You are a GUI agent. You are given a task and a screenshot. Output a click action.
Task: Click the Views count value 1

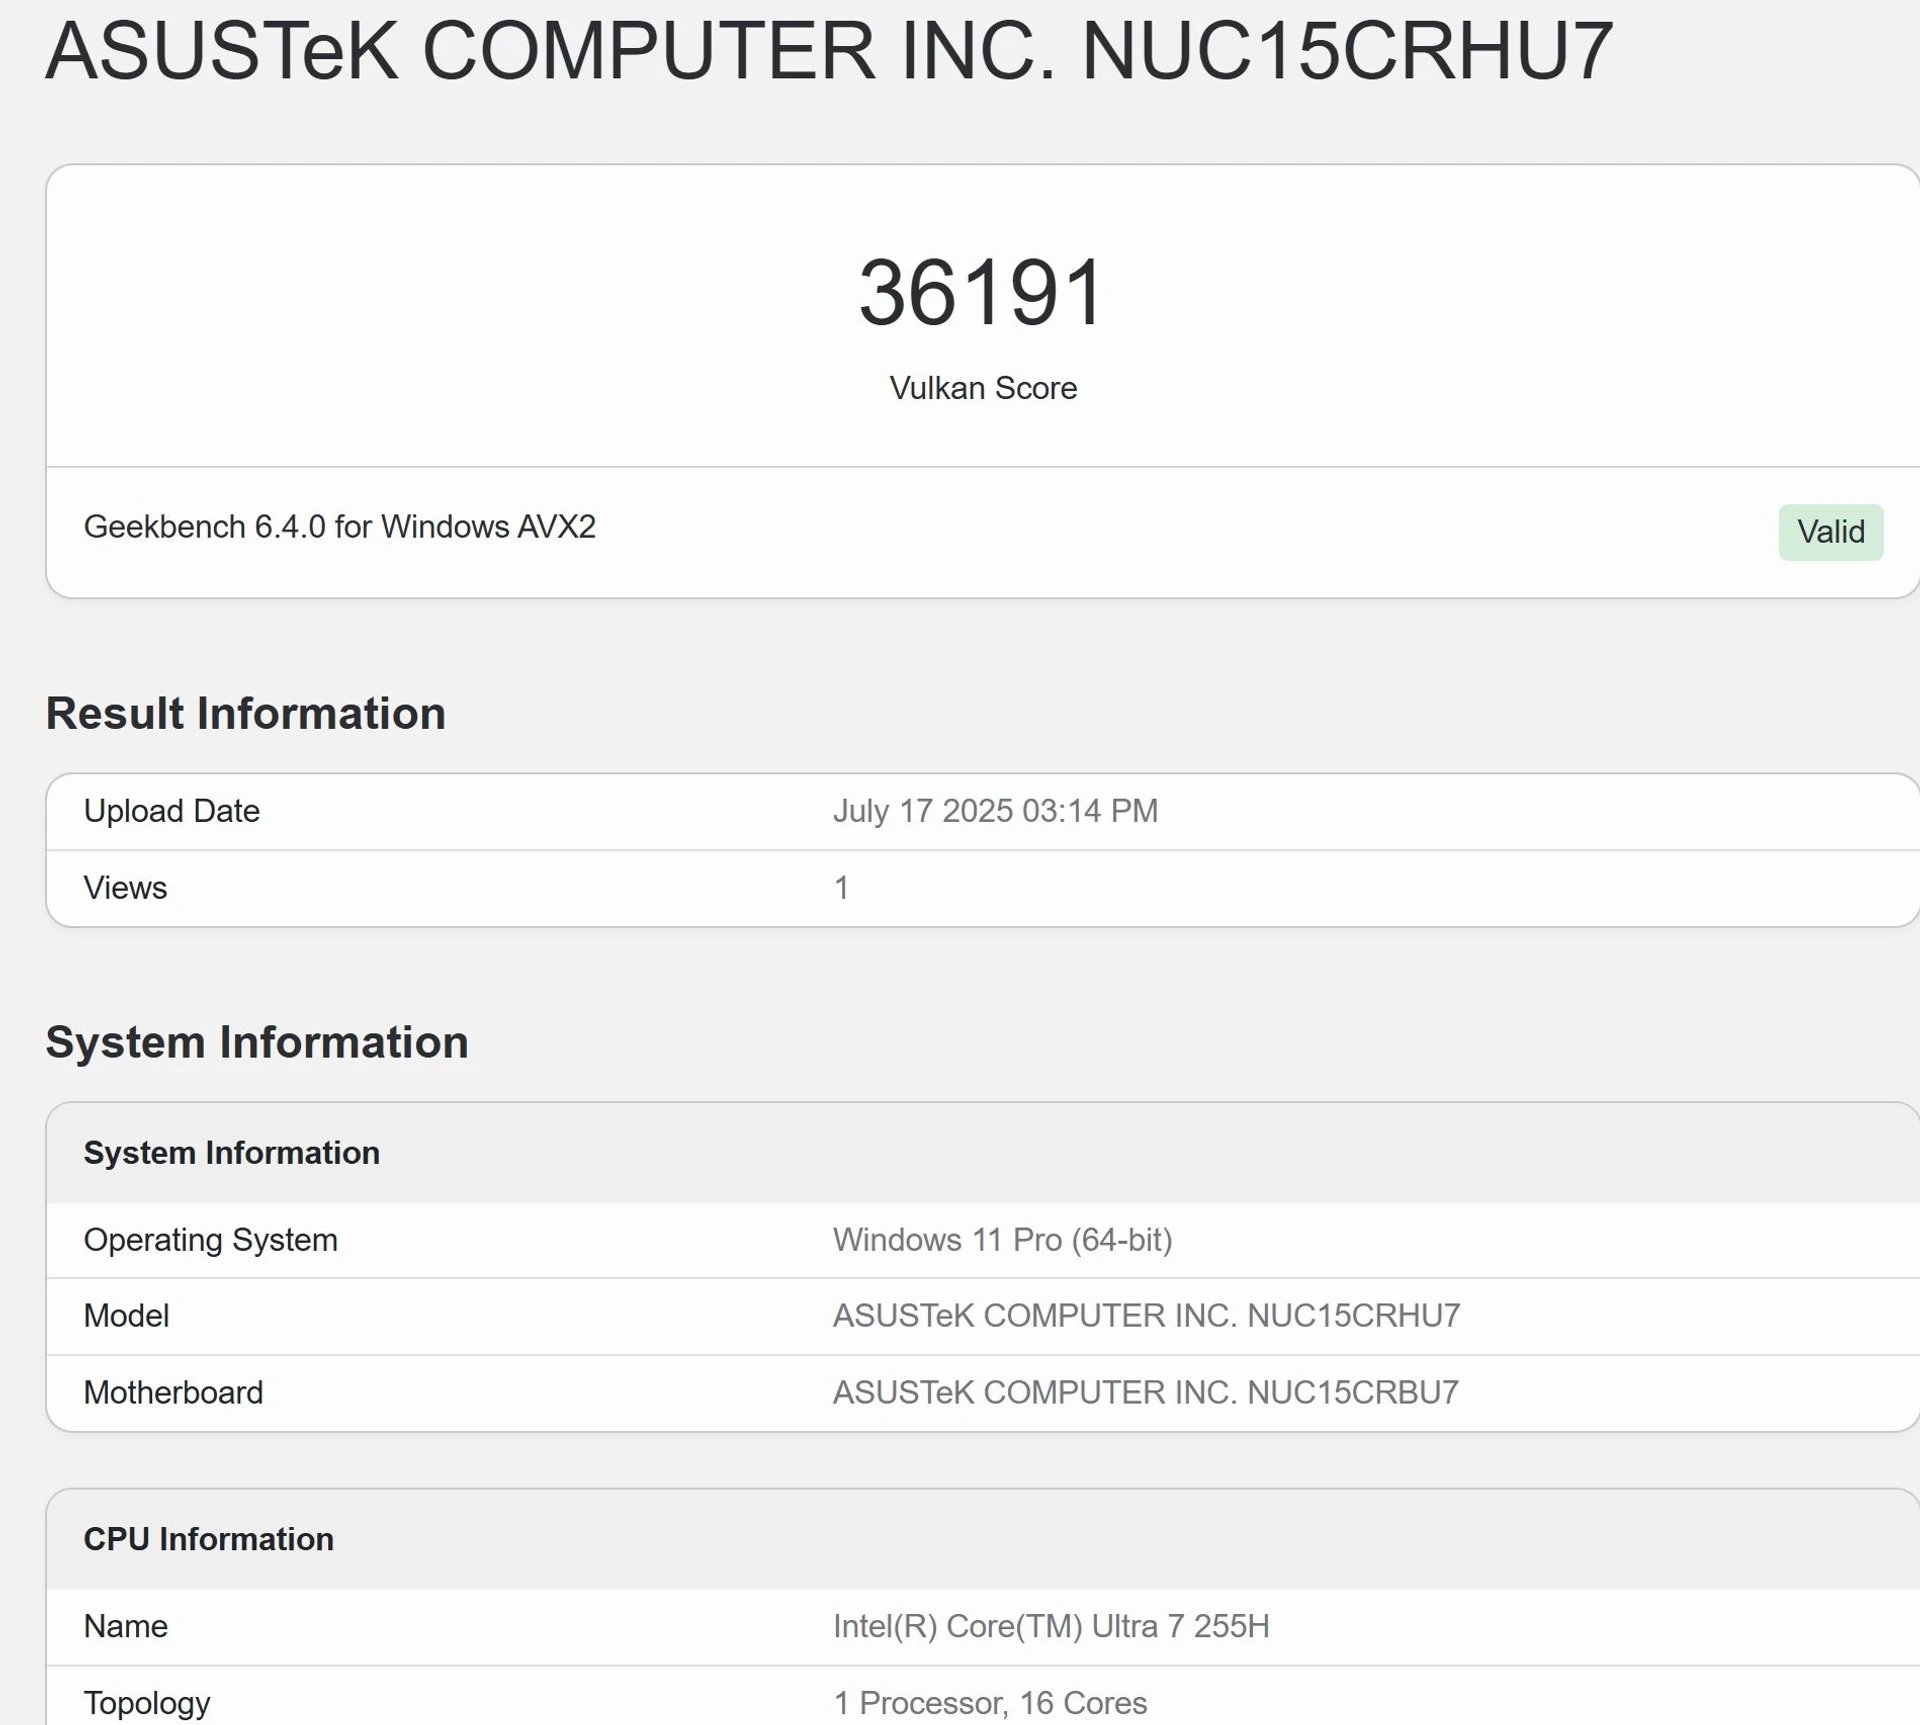tap(841, 888)
